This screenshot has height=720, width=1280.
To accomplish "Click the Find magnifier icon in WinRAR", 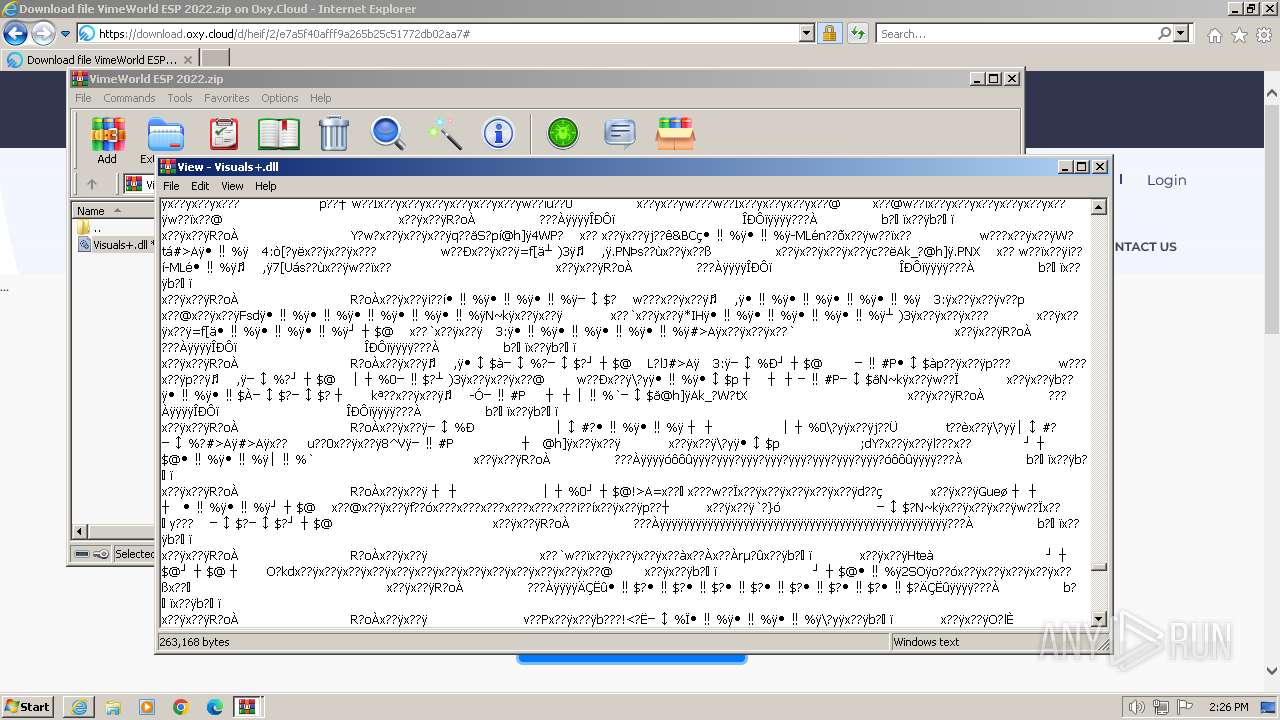I will (388, 133).
